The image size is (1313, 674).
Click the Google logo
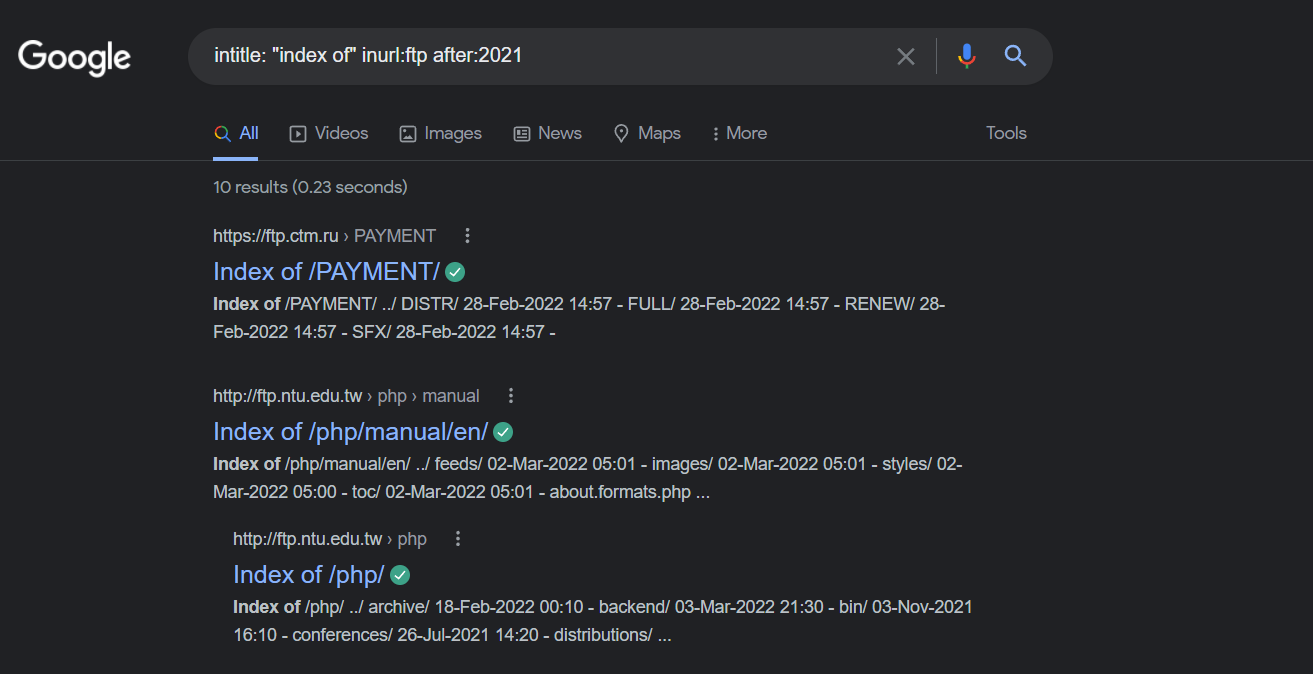click(75, 57)
